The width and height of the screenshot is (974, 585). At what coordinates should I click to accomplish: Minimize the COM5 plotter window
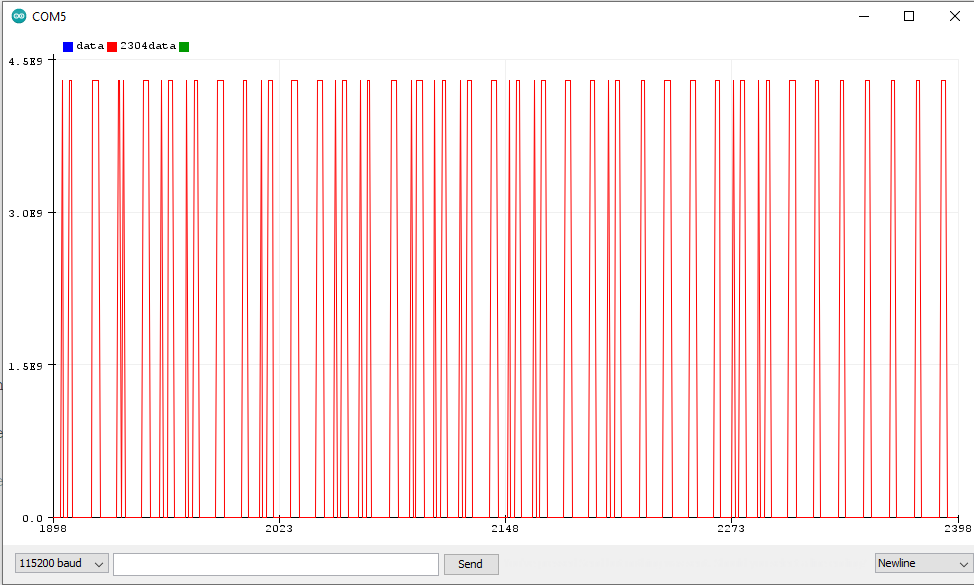pos(862,16)
